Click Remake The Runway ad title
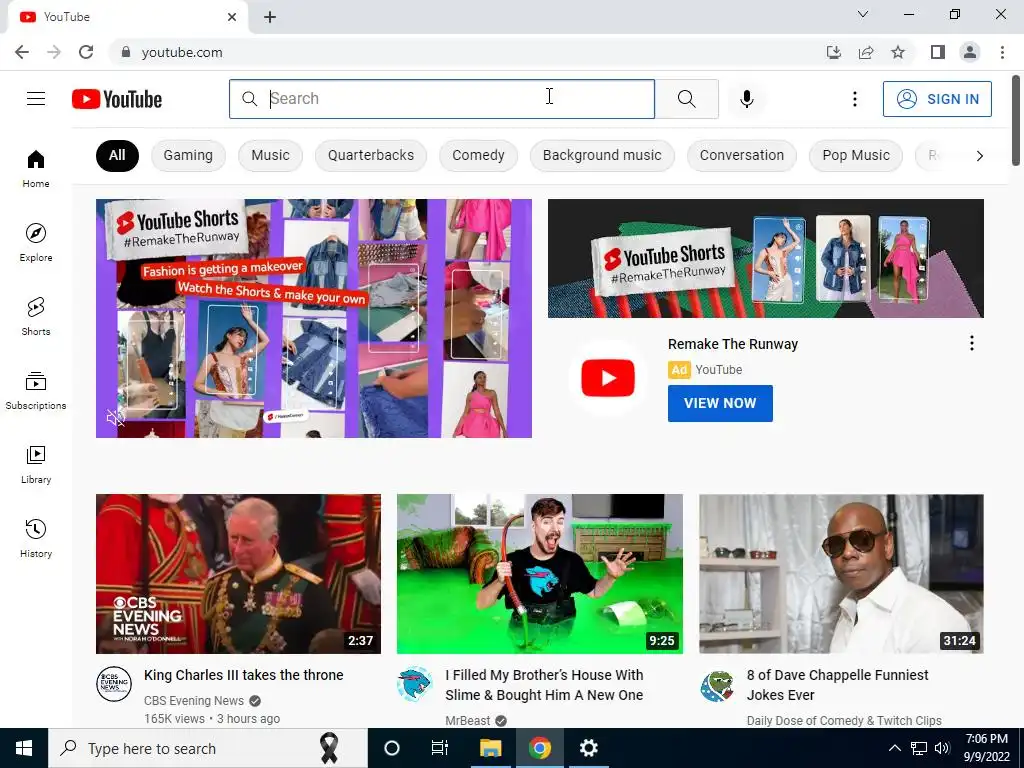The height and width of the screenshot is (768, 1024). [733, 344]
